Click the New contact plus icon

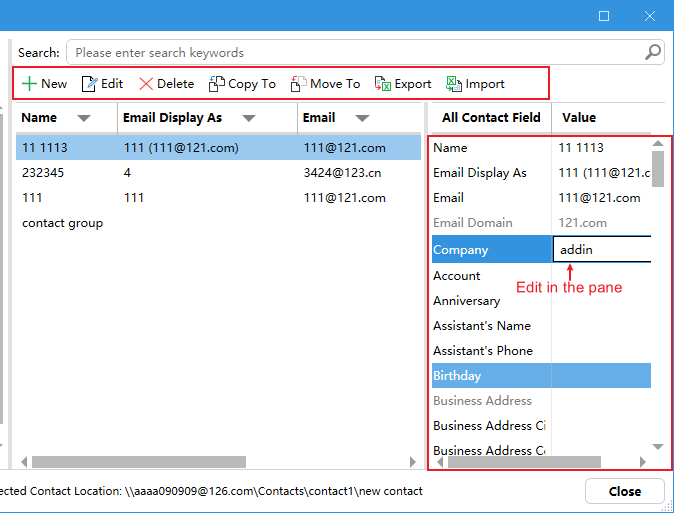click(29, 84)
